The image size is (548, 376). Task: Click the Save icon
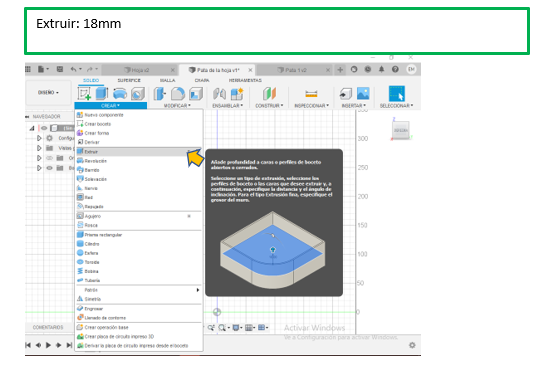(x=60, y=69)
